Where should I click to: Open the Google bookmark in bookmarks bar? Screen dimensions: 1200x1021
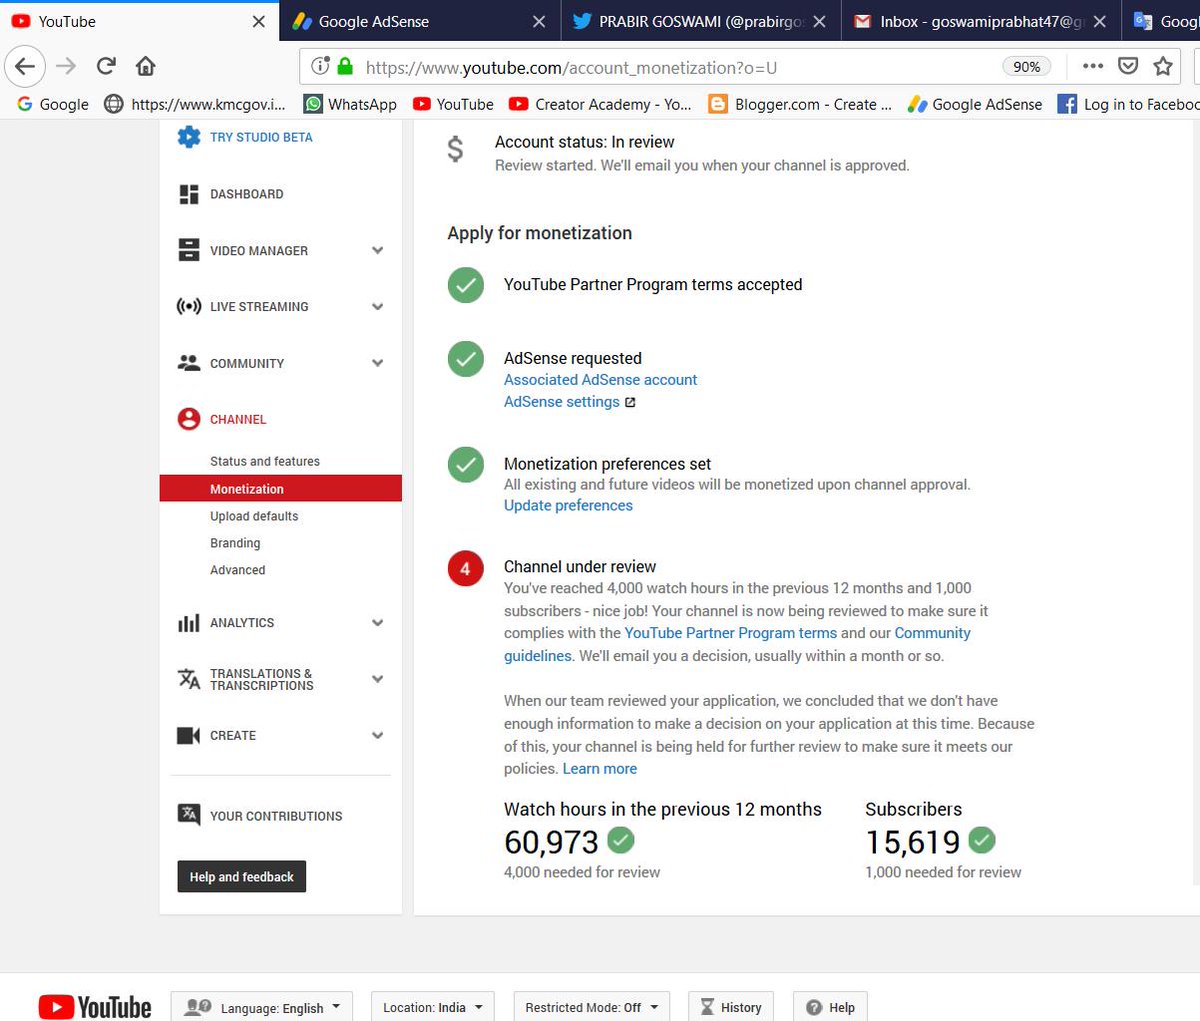52,104
